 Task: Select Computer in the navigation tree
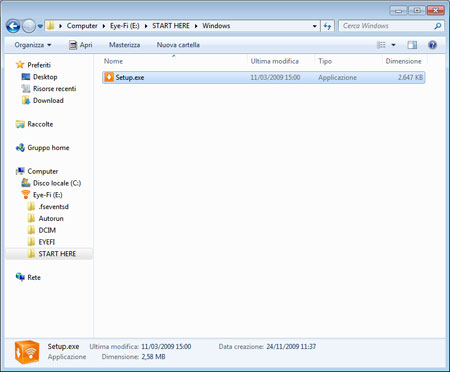pyautogui.click(x=43, y=171)
